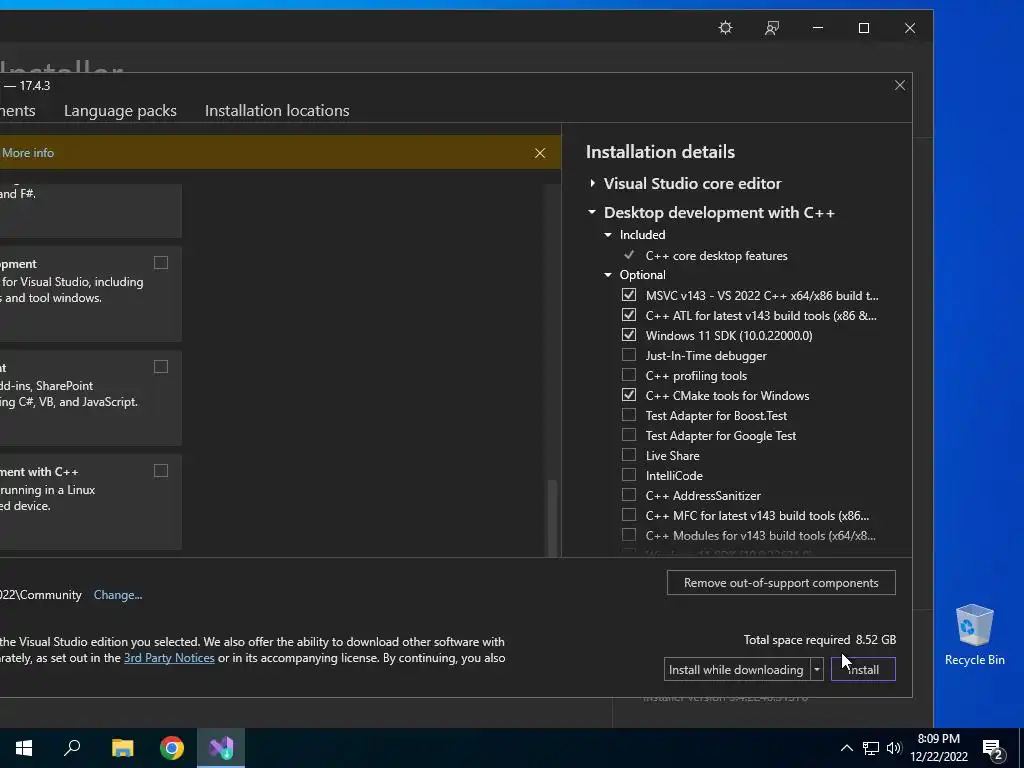1024x768 pixels.
Task: Open File Explorer from the taskbar
Action: (122, 748)
